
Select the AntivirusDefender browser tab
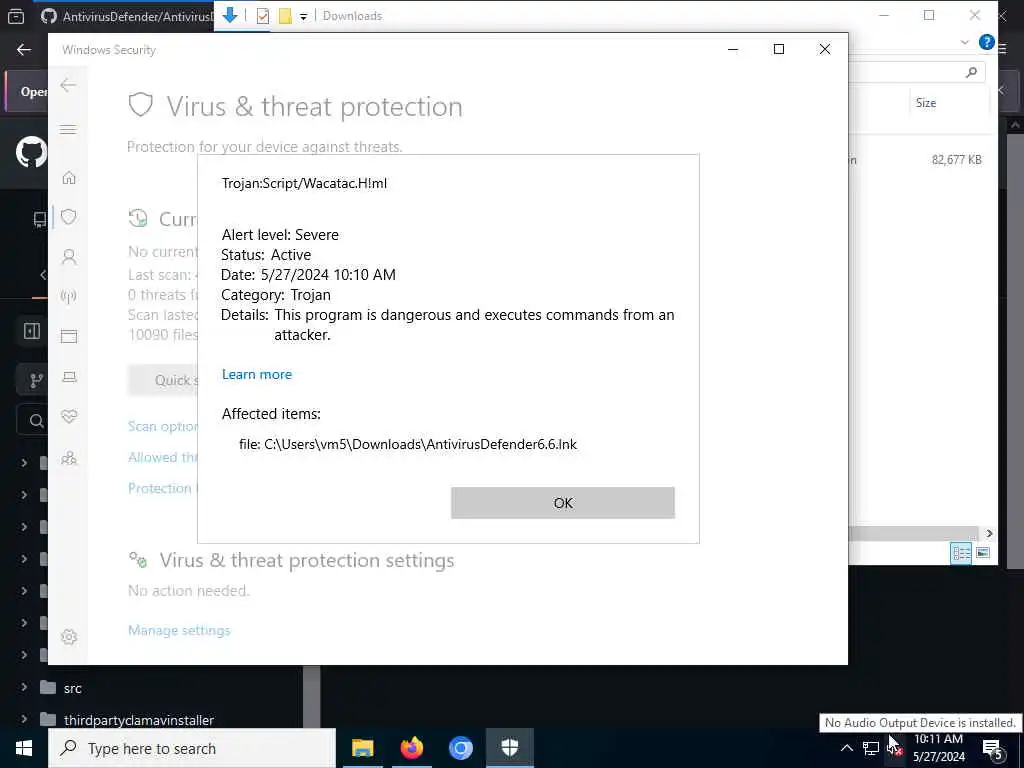[x=125, y=16]
